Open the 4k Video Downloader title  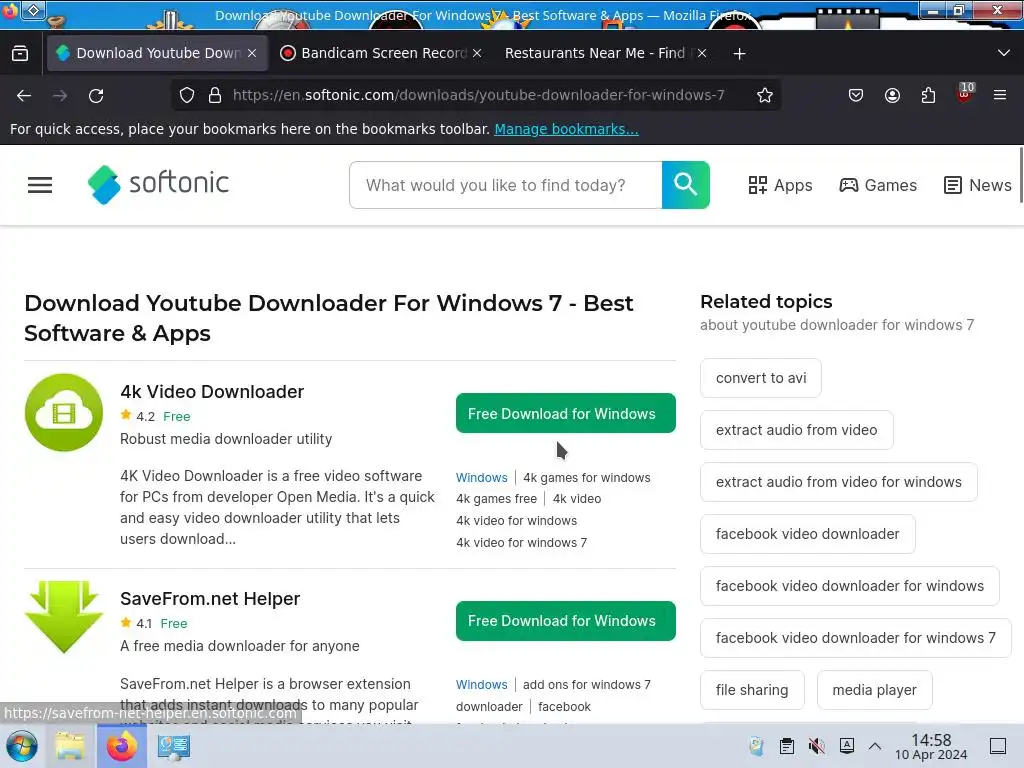click(212, 392)
